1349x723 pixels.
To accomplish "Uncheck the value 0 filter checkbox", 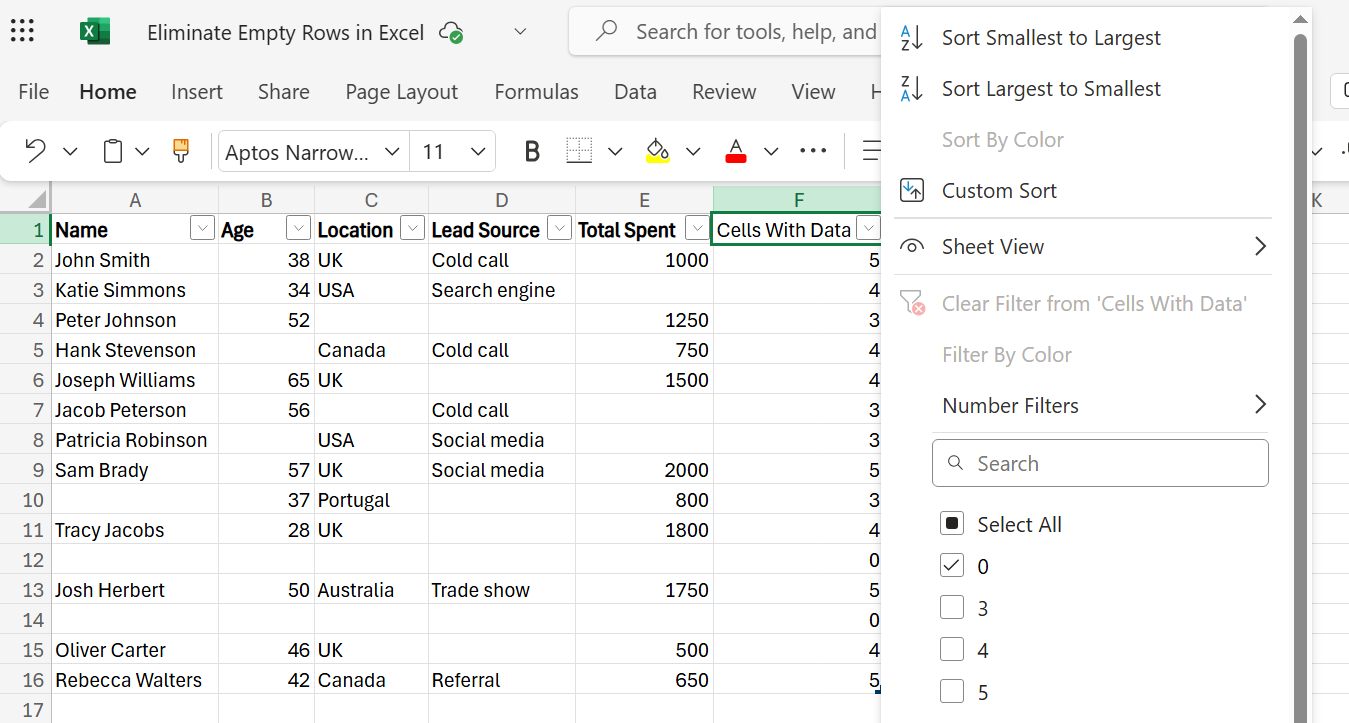I will click(x=952, y=565).
